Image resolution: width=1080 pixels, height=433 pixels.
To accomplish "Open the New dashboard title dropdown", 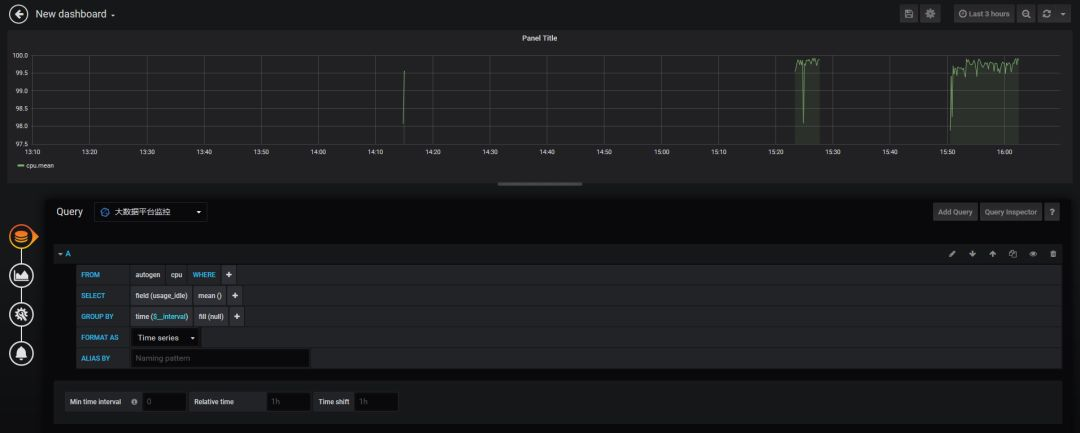I will pos(75,14).
